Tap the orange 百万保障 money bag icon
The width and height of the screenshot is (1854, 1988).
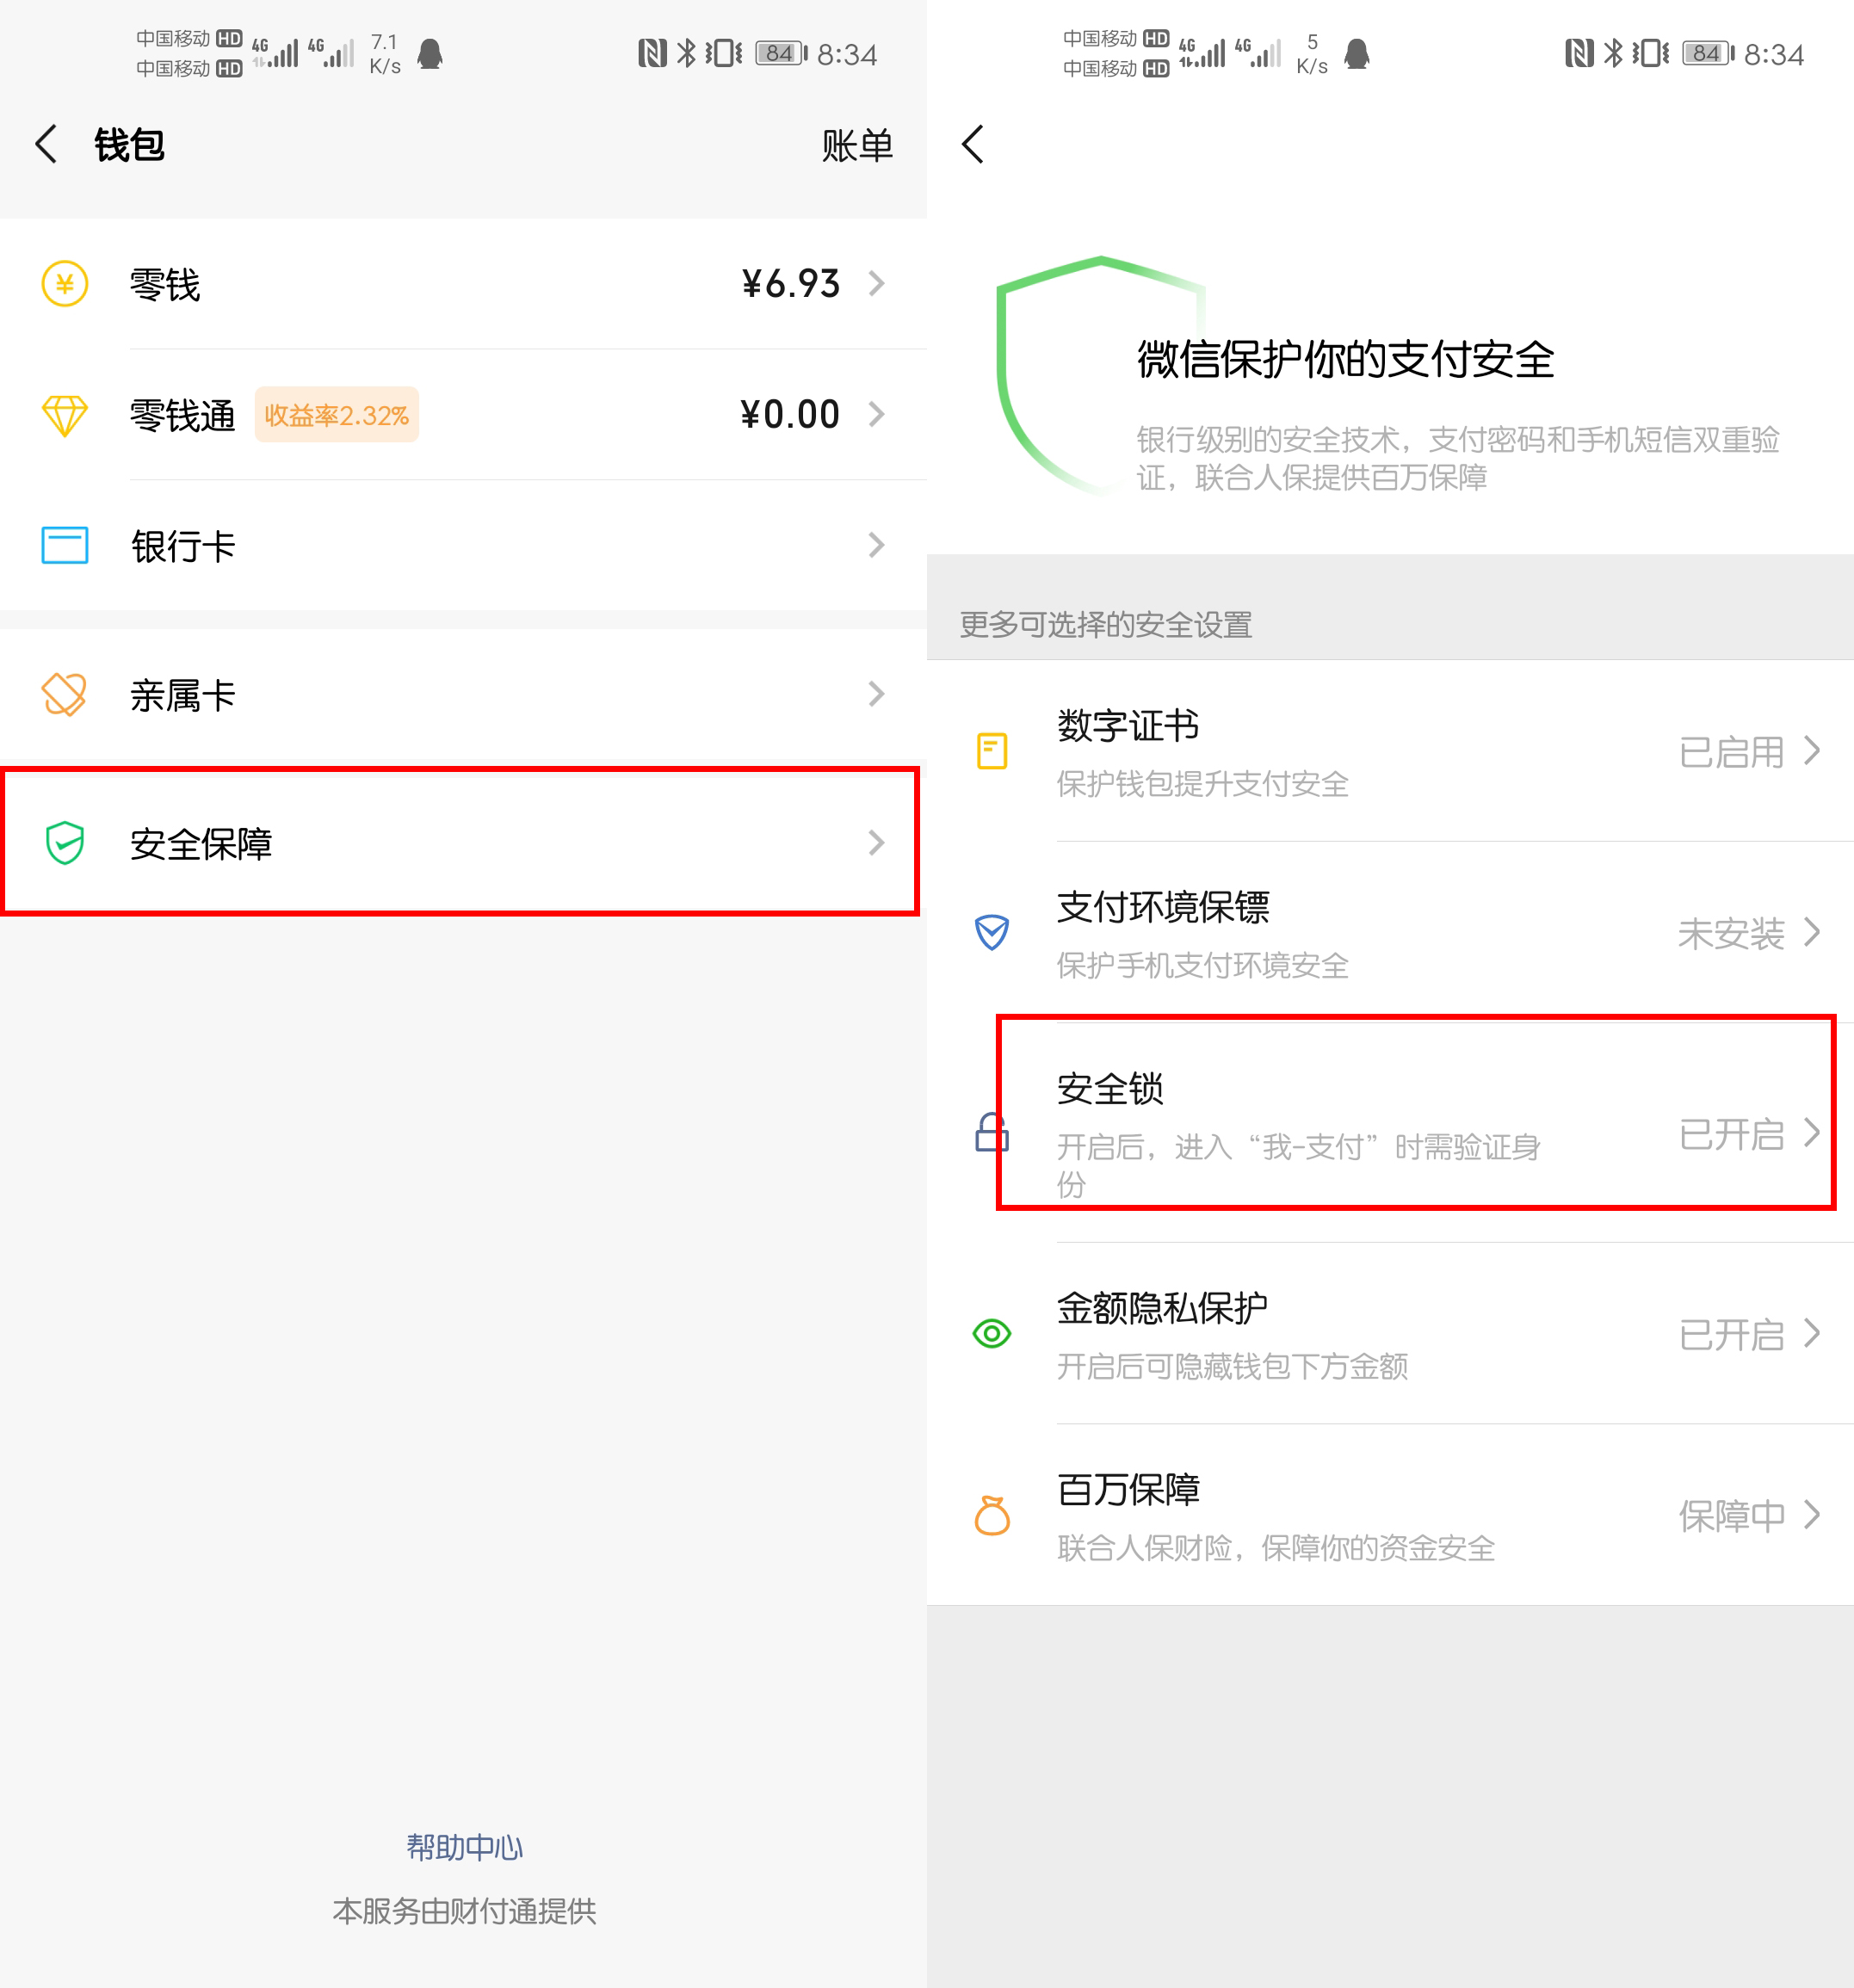[x=992, y=1515]
